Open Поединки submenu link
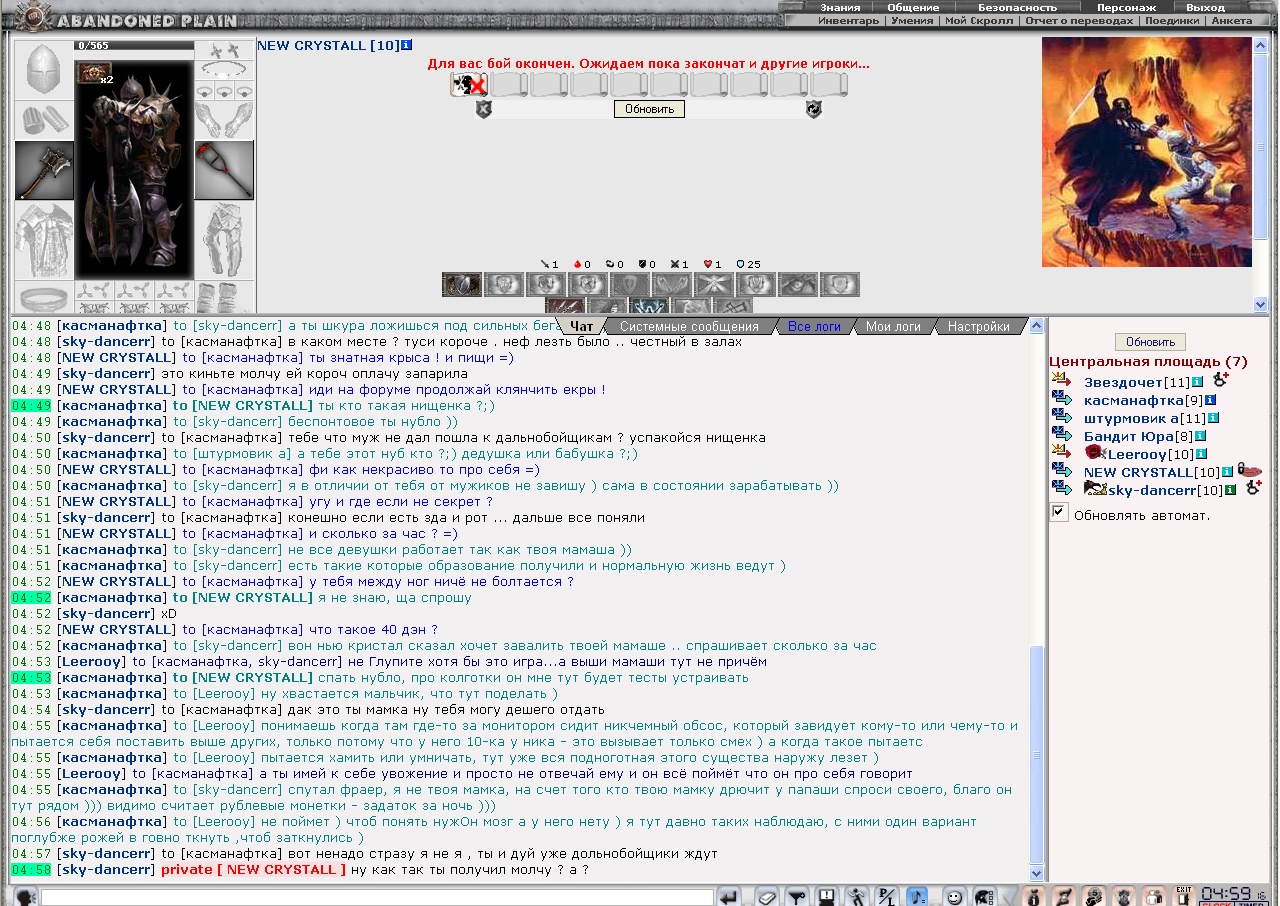The height and width of the screenshot is (906, 1280). [1171, 20]
